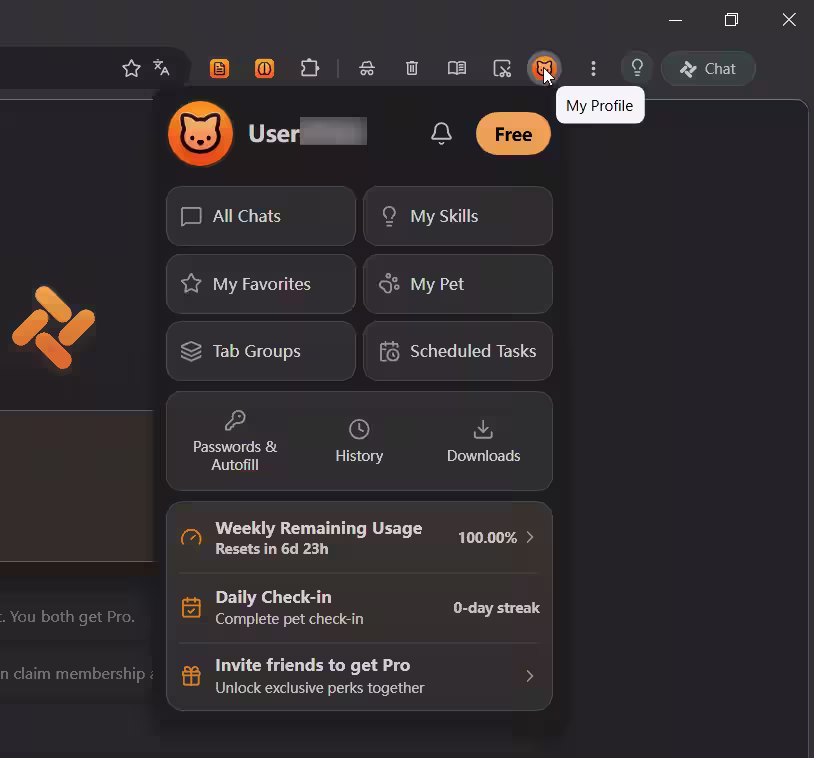Open the reading mode book icon

coord(457,68)
